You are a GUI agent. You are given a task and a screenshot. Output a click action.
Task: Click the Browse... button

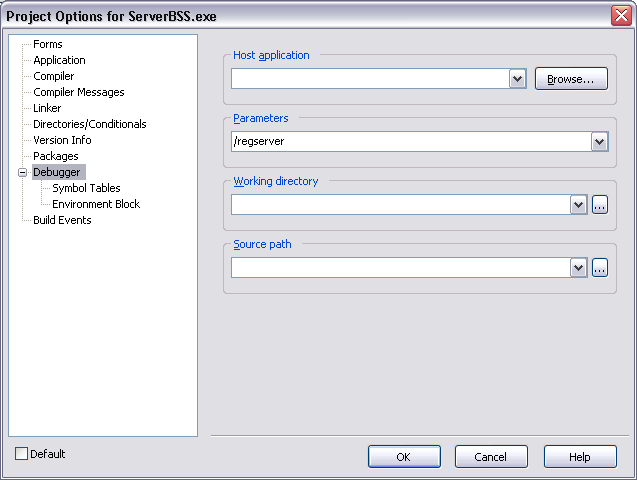[571, 79]
